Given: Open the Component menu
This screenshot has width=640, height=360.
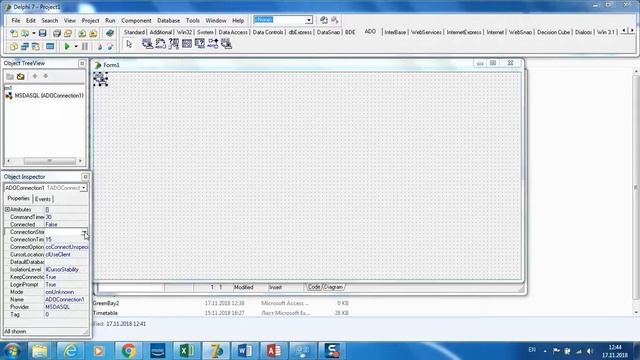Looking at the screenshot, I should 136,20.
